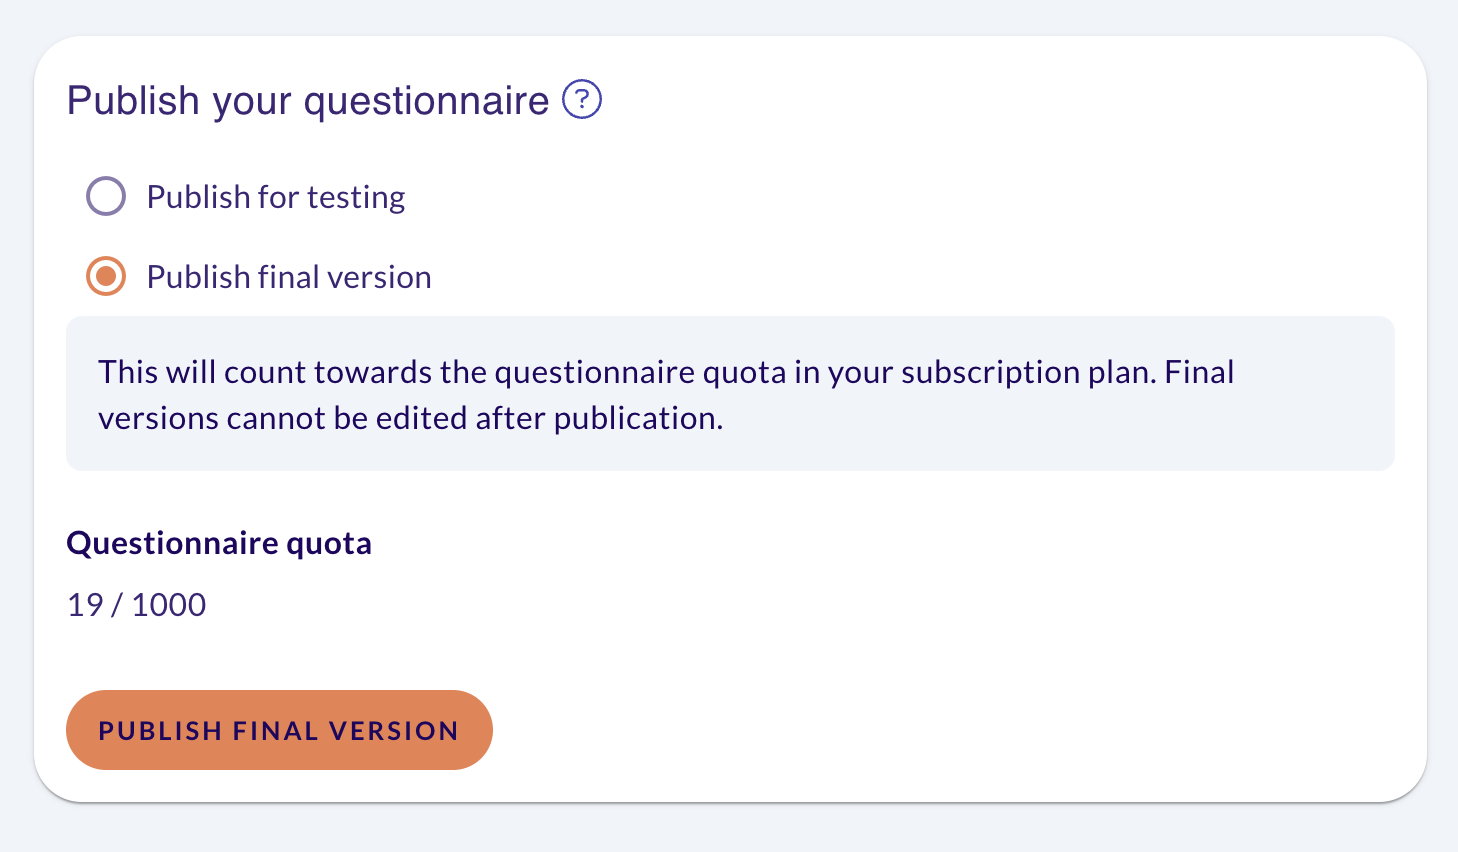Click the 'This will count towards' message line

coord(666,372)
